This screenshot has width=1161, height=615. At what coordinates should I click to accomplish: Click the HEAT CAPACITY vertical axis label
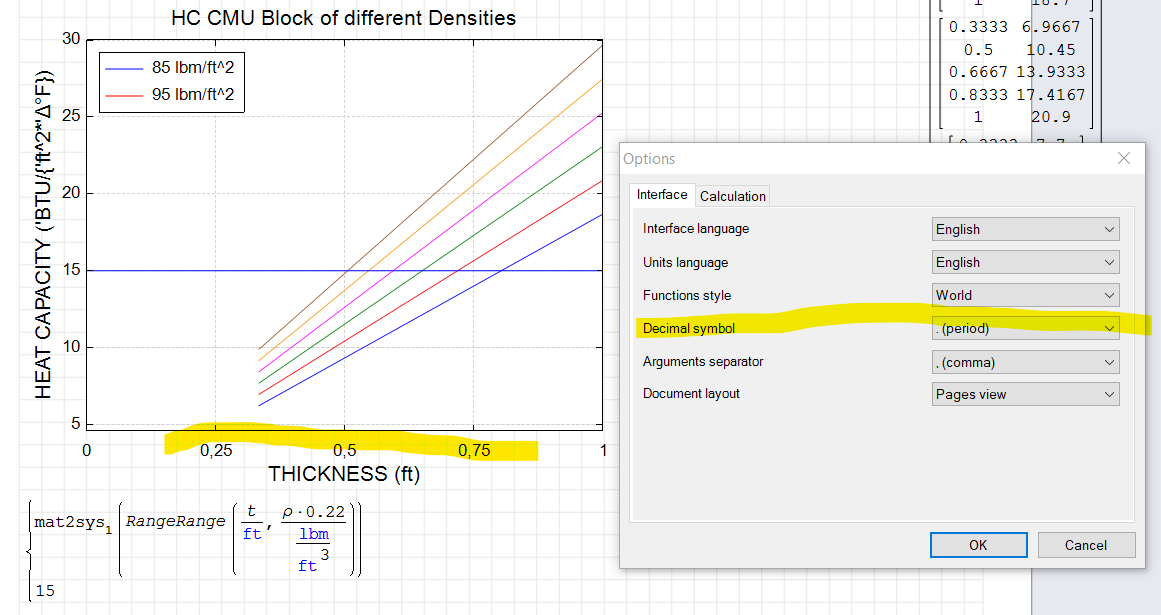point(43,235)
